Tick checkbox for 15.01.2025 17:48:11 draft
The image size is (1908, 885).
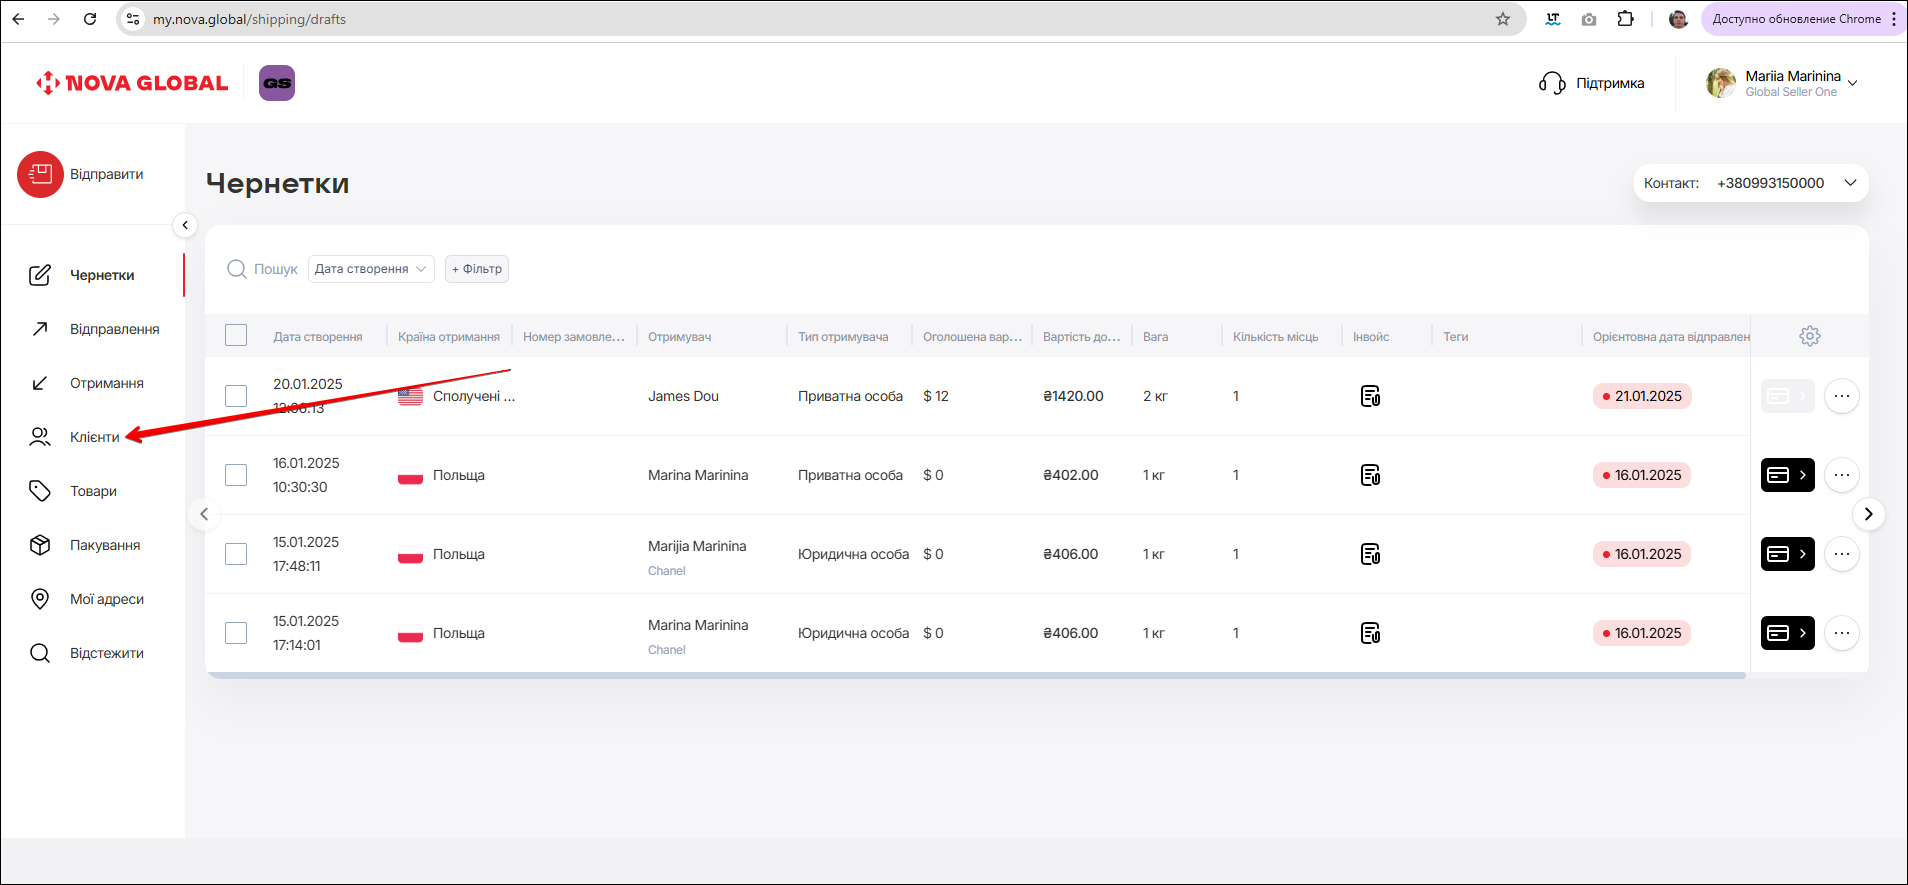coord(236,554)
